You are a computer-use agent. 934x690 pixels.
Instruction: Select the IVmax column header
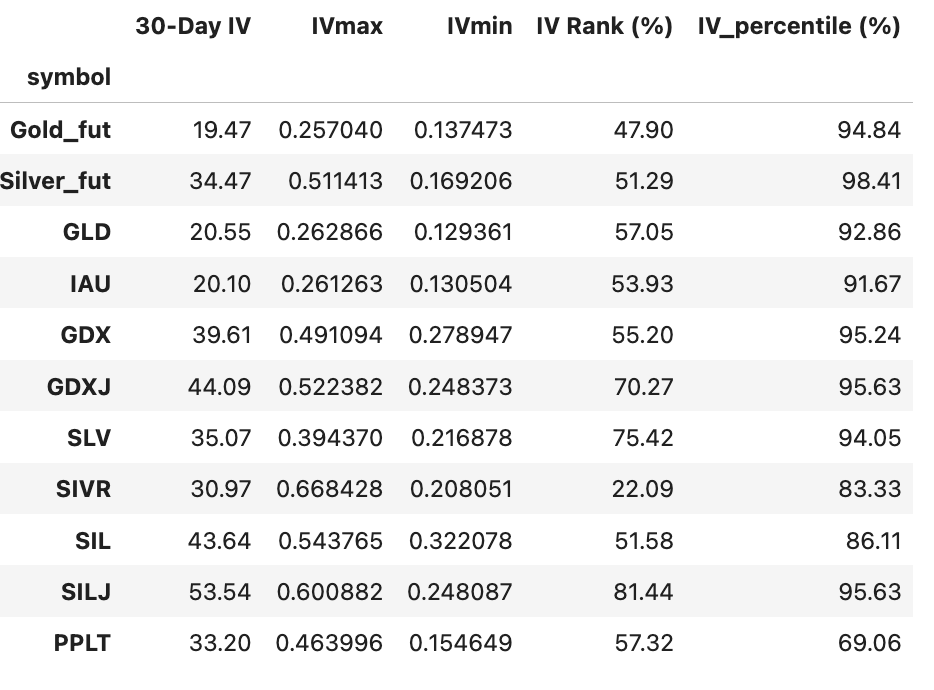click(x=346, y=27)
